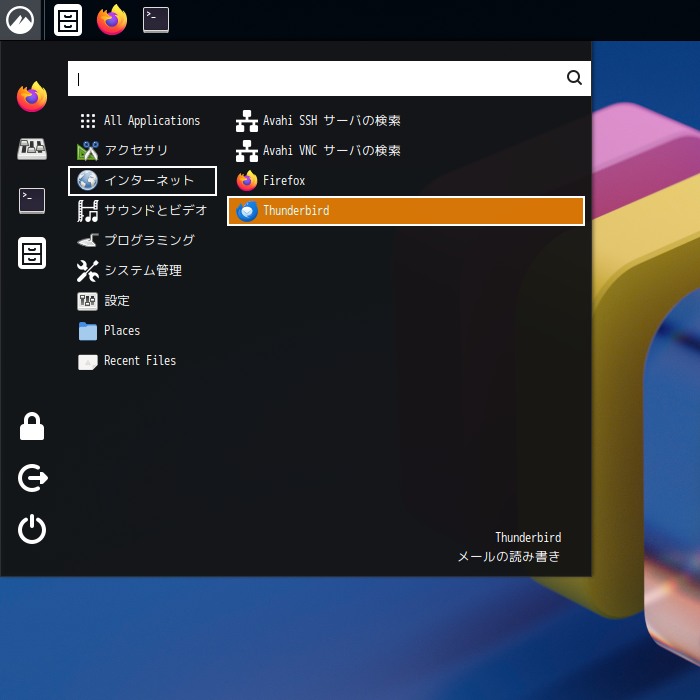Select the サウンドとビデオ category

(142, 210)
